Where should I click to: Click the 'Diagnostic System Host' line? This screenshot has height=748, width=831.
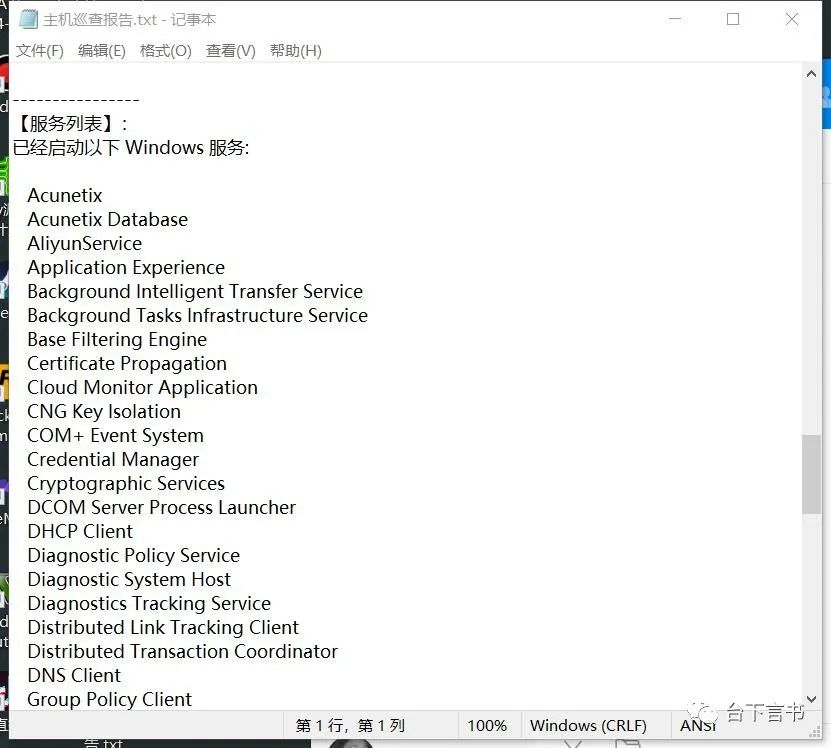point(129,579)
